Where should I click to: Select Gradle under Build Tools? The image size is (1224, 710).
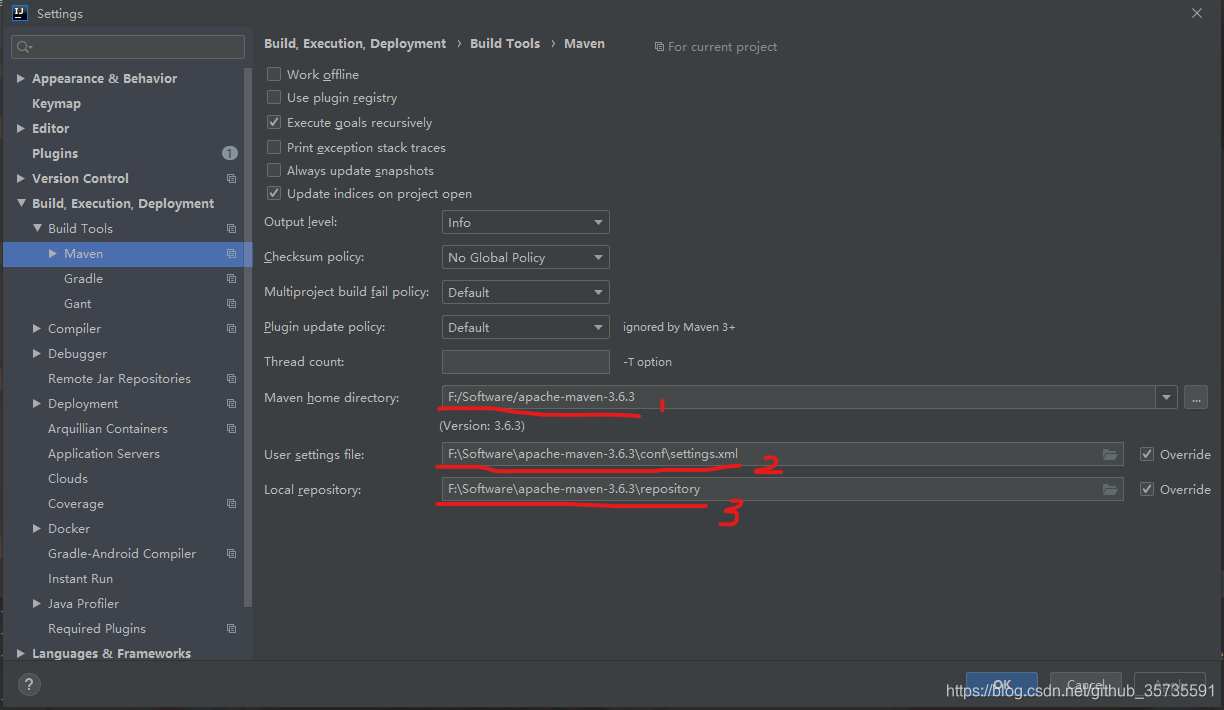coord(83,279)
